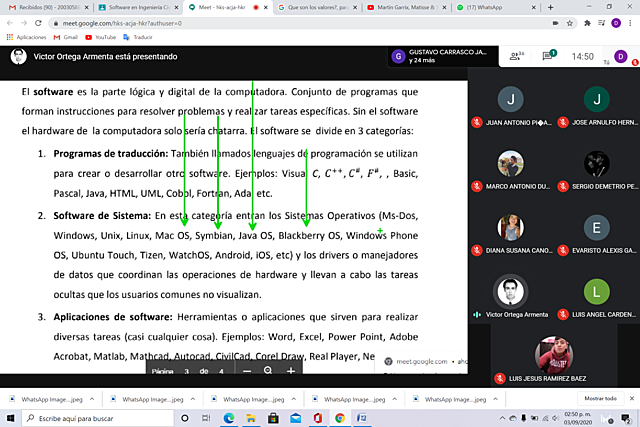The image size is (640, 427).
Task: Switch to the Martin Garrix, Matisse YouTube tab
Action: (x=406, y=7)
